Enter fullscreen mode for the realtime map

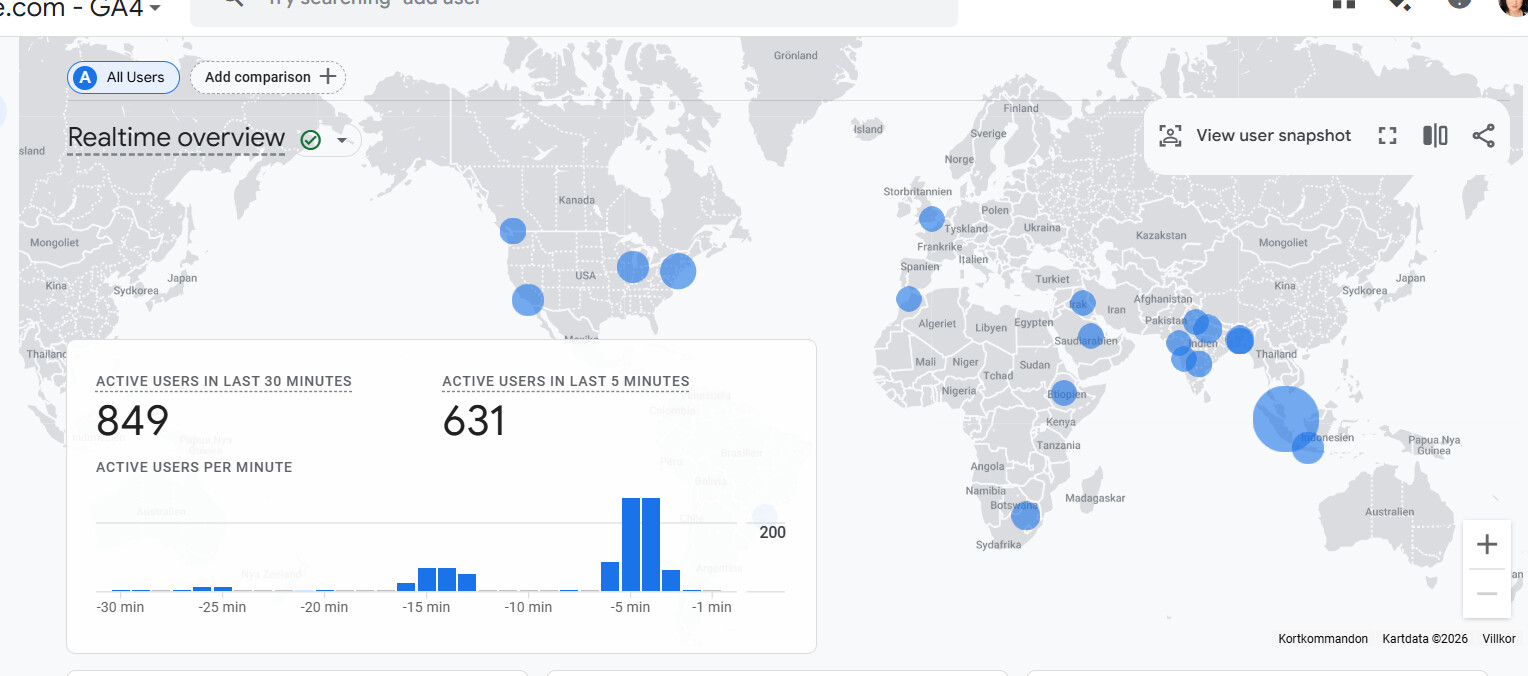[x=1387, y=136]
